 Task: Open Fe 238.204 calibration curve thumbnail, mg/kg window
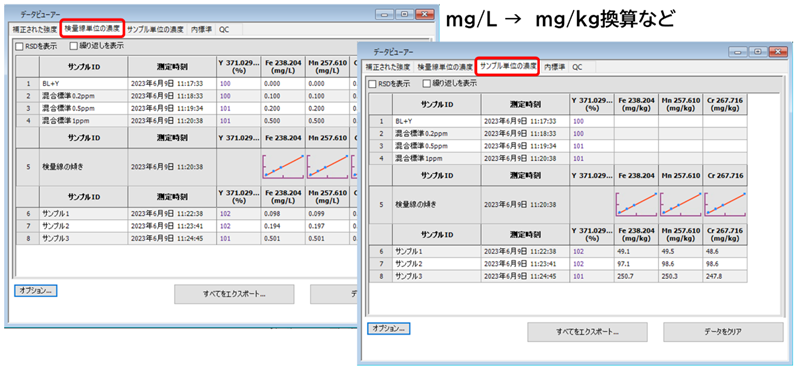[x=636, y=204]
